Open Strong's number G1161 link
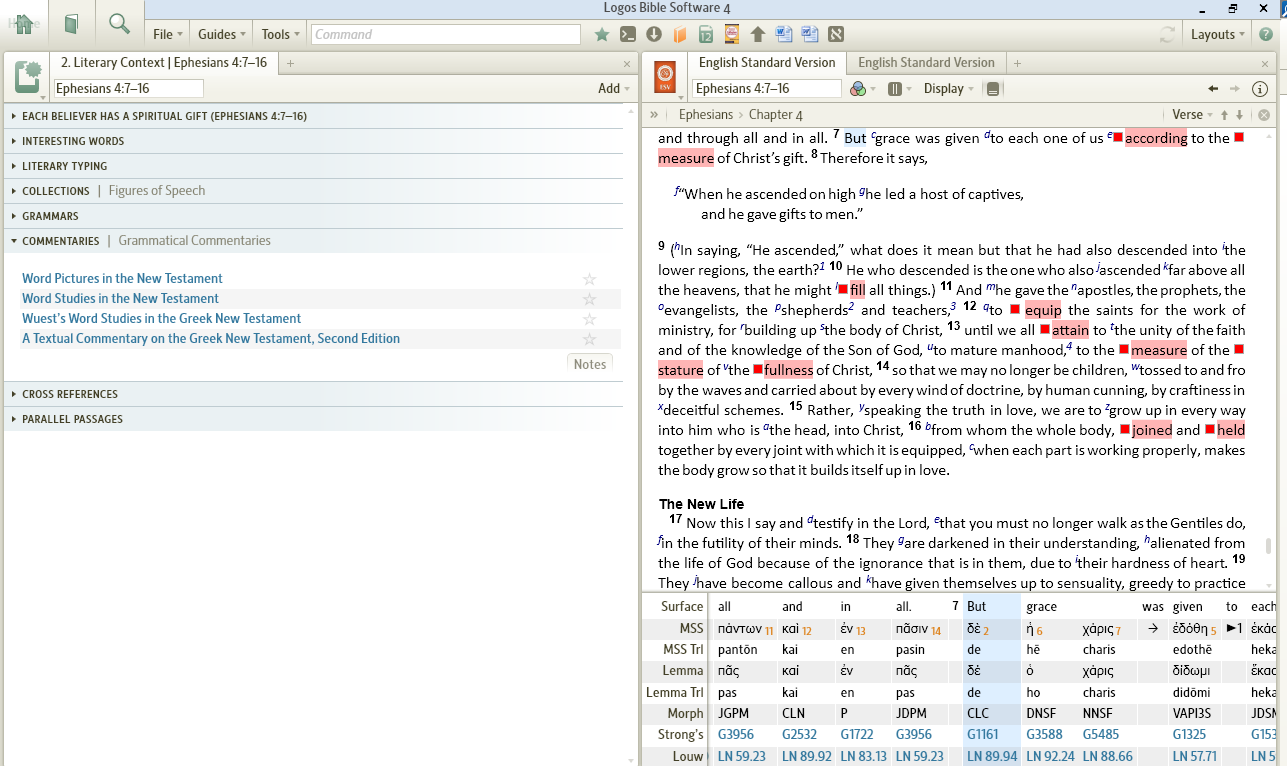 pyautogui.click(x=985, y=735)
